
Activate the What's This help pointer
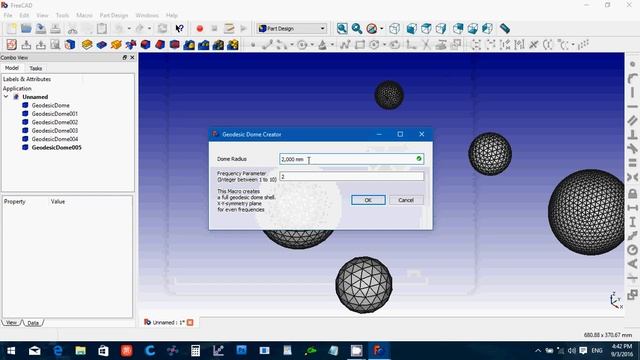[x=179, y=29]
